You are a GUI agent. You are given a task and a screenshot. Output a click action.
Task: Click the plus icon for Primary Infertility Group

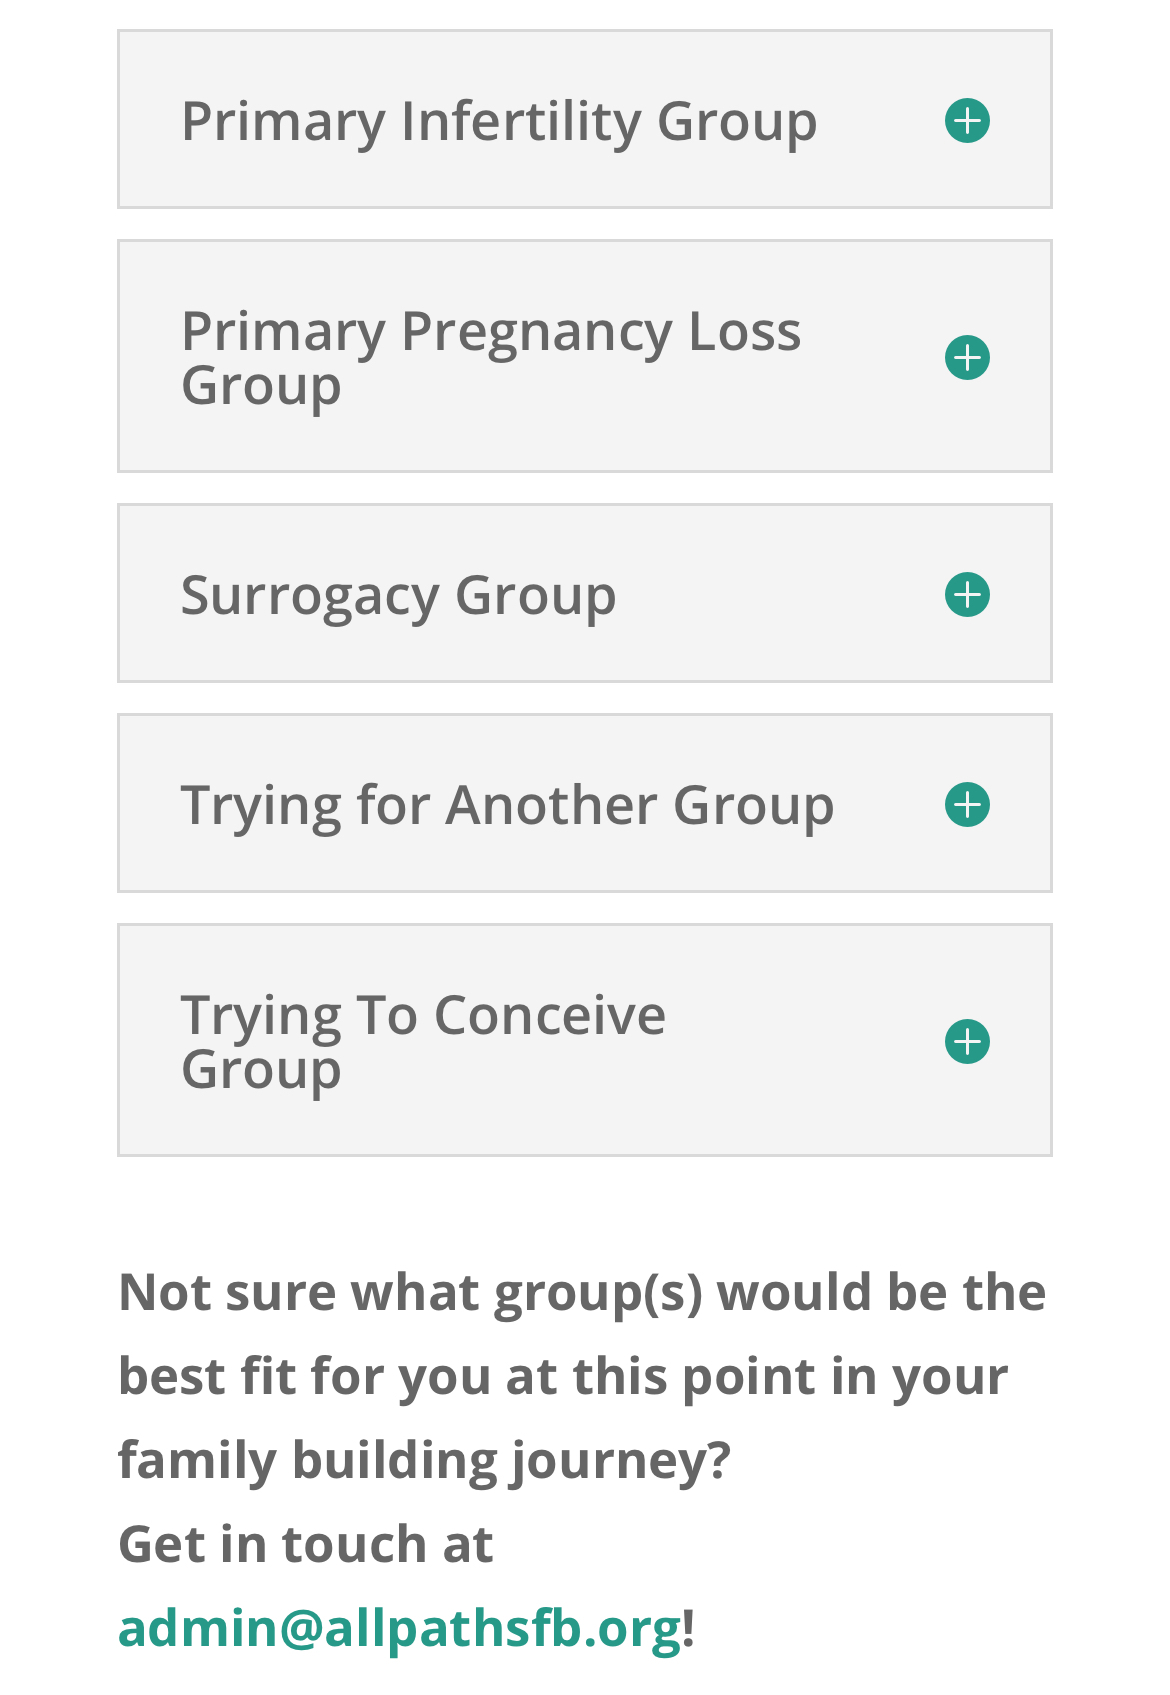pyautogui.click(x=967, y=120)
